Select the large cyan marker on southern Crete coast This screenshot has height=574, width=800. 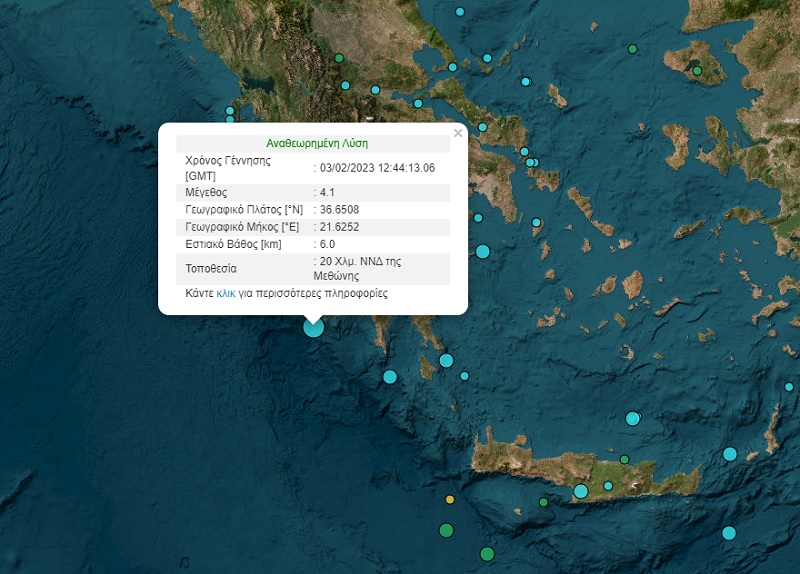point(581,491)
